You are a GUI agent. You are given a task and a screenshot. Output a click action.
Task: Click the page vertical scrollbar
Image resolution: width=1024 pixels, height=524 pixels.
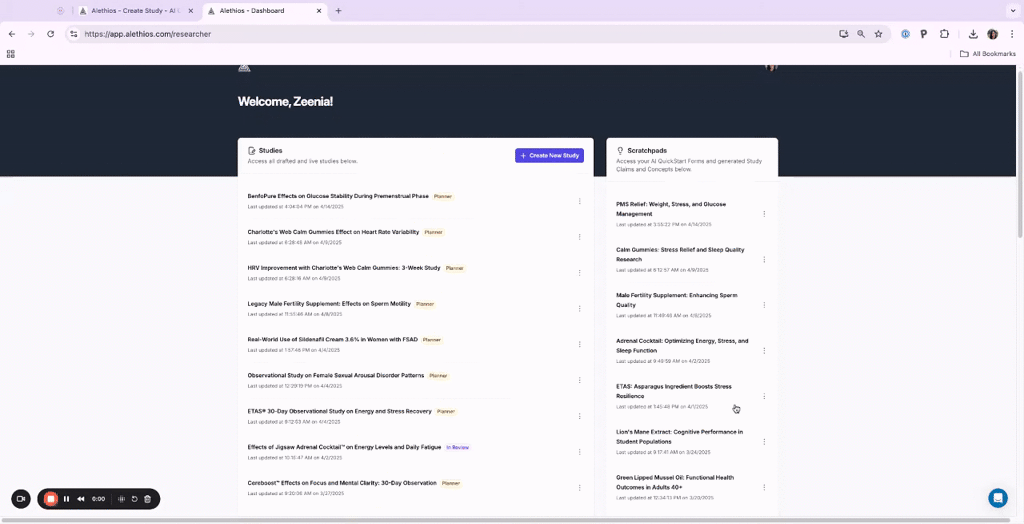(x=1019, y=152)
